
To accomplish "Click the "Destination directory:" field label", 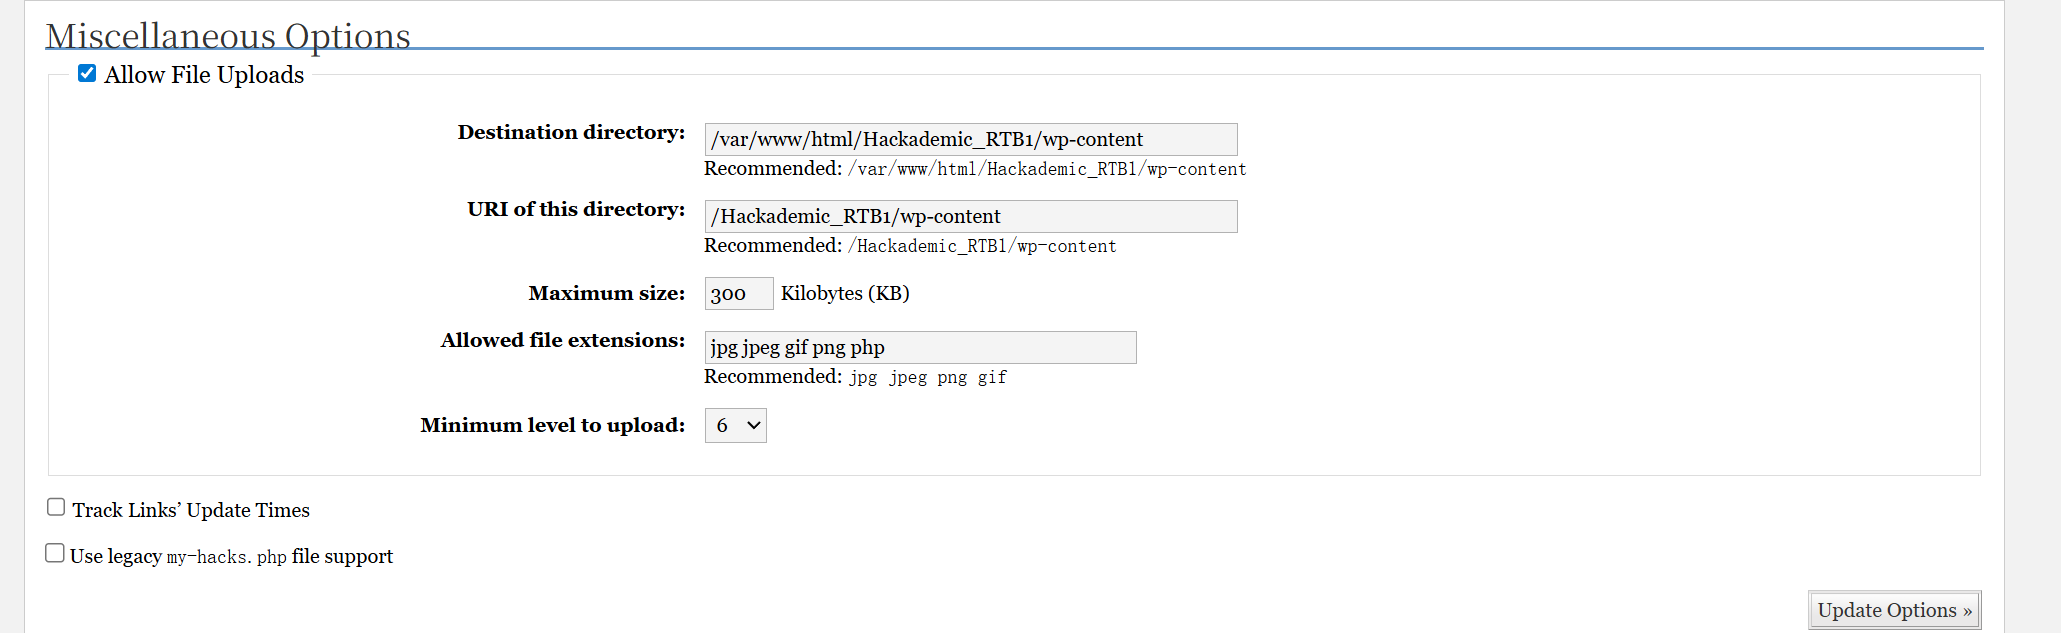I will click(571, 132).
